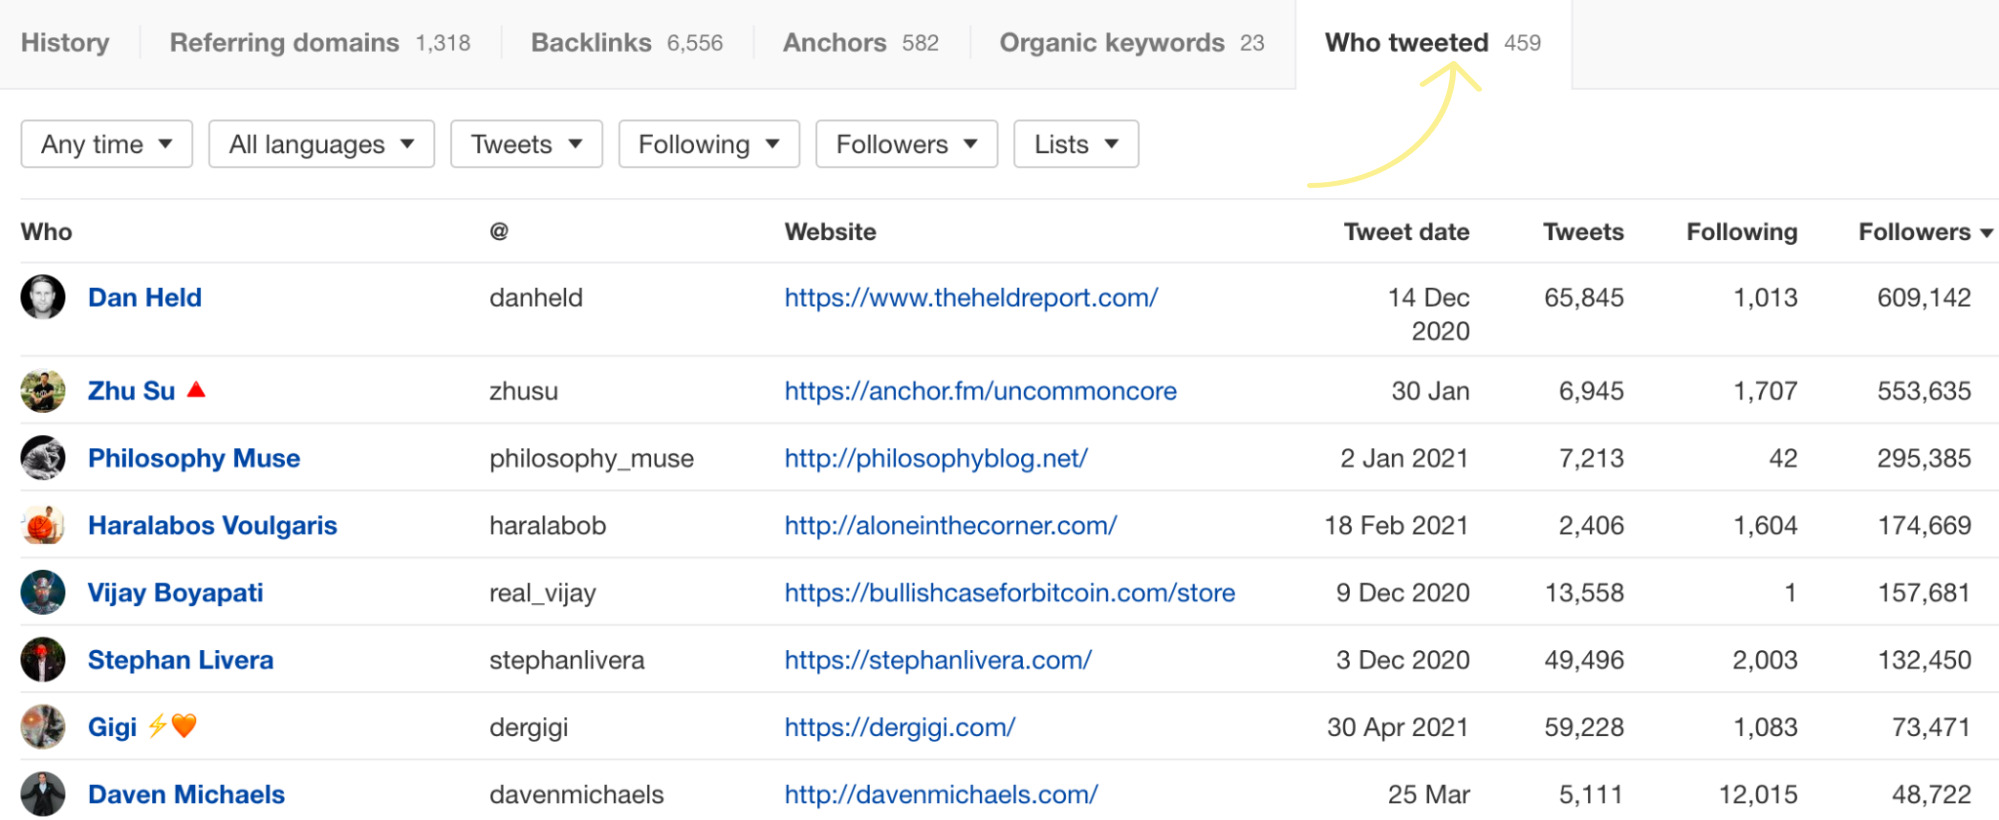Click the Followers filter button
Viewport: 1999px width, 820px height.
[x=905, y=143]
